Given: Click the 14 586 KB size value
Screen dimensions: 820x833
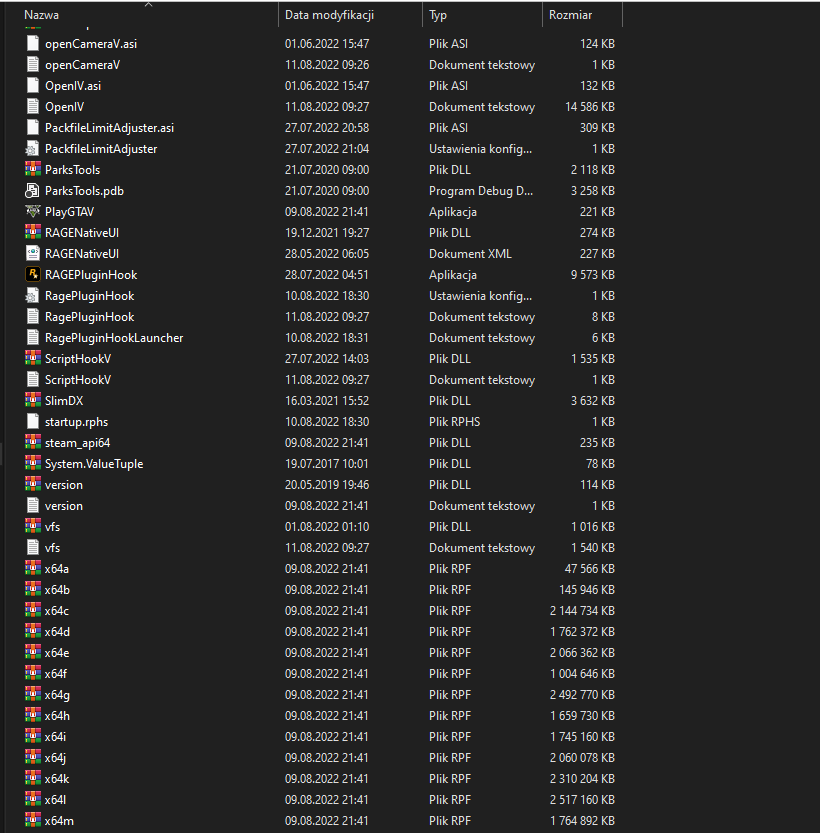Looking at the screenshot, I should point(590,107).
